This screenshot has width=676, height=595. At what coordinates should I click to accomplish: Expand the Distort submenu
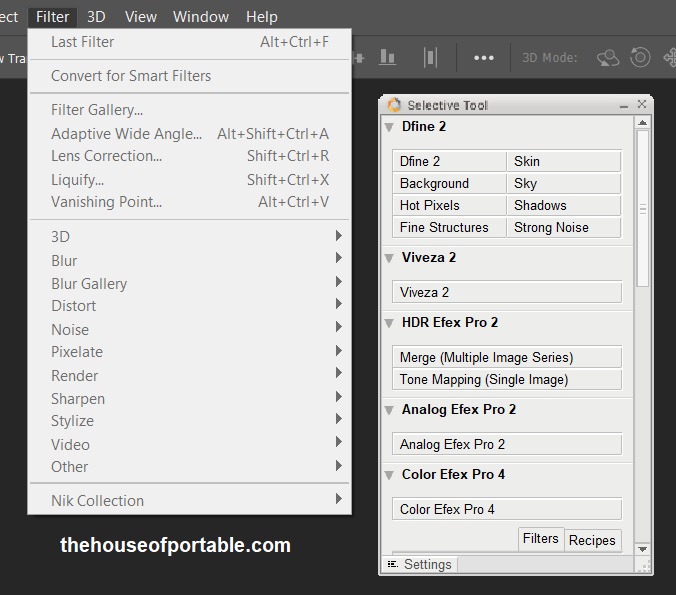pyautogui.click(x=190, y=306)
